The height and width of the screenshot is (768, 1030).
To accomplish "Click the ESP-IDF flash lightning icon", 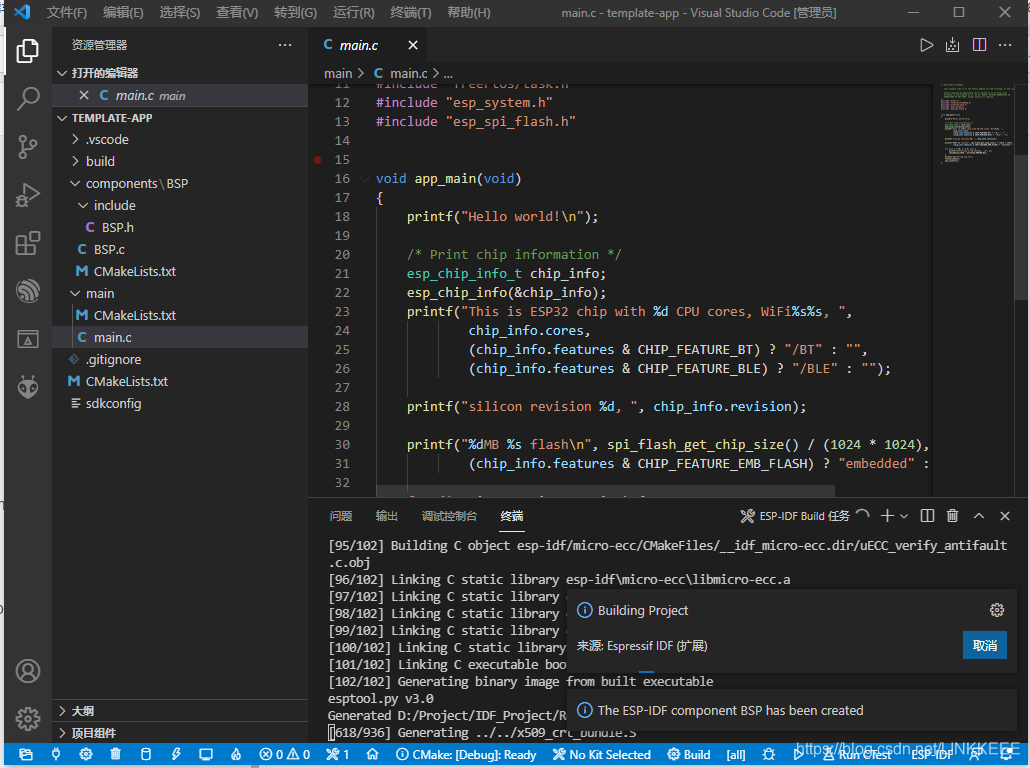I will click(x=176, y=754).
